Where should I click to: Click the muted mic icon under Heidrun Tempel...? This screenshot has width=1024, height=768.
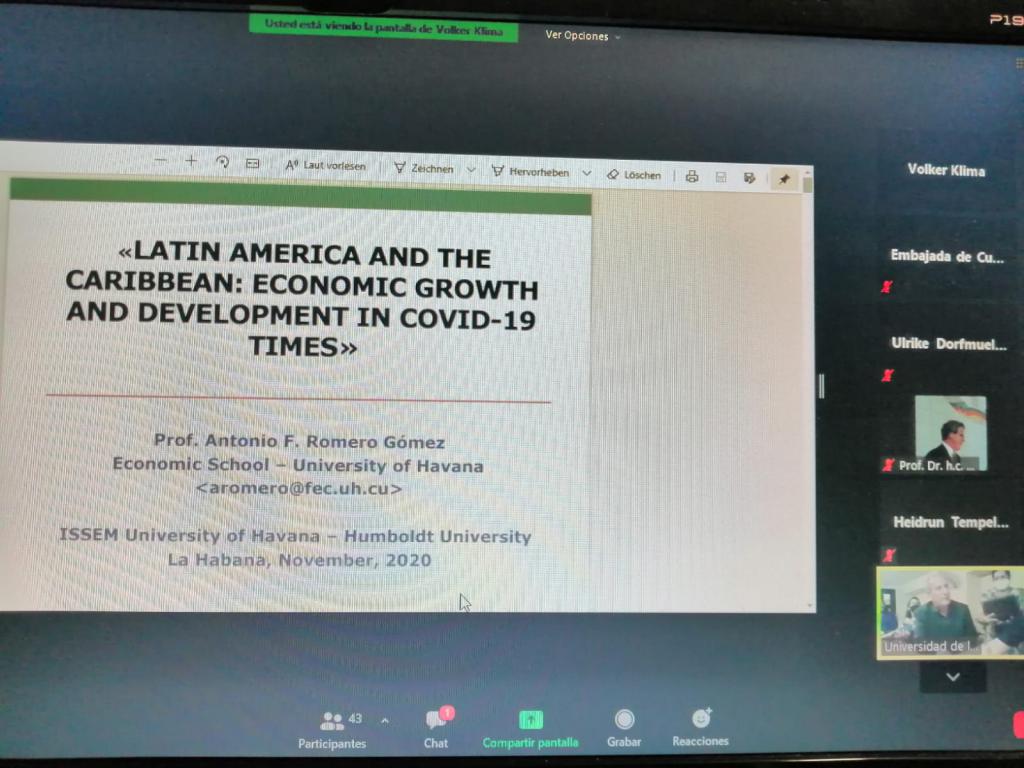click(x=889, y=555)
